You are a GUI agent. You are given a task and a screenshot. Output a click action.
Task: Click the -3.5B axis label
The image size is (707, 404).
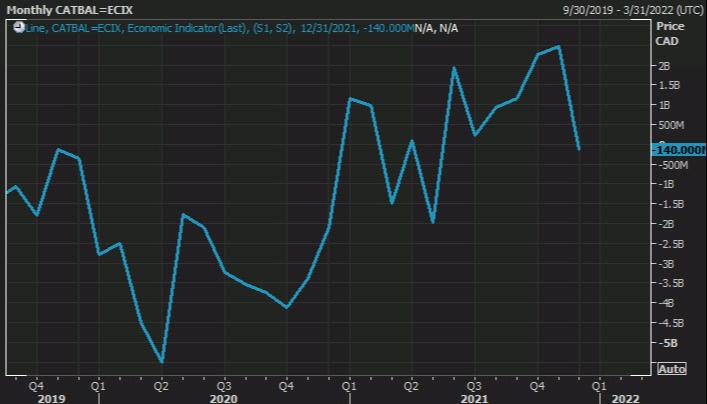(x=671, y=283)
